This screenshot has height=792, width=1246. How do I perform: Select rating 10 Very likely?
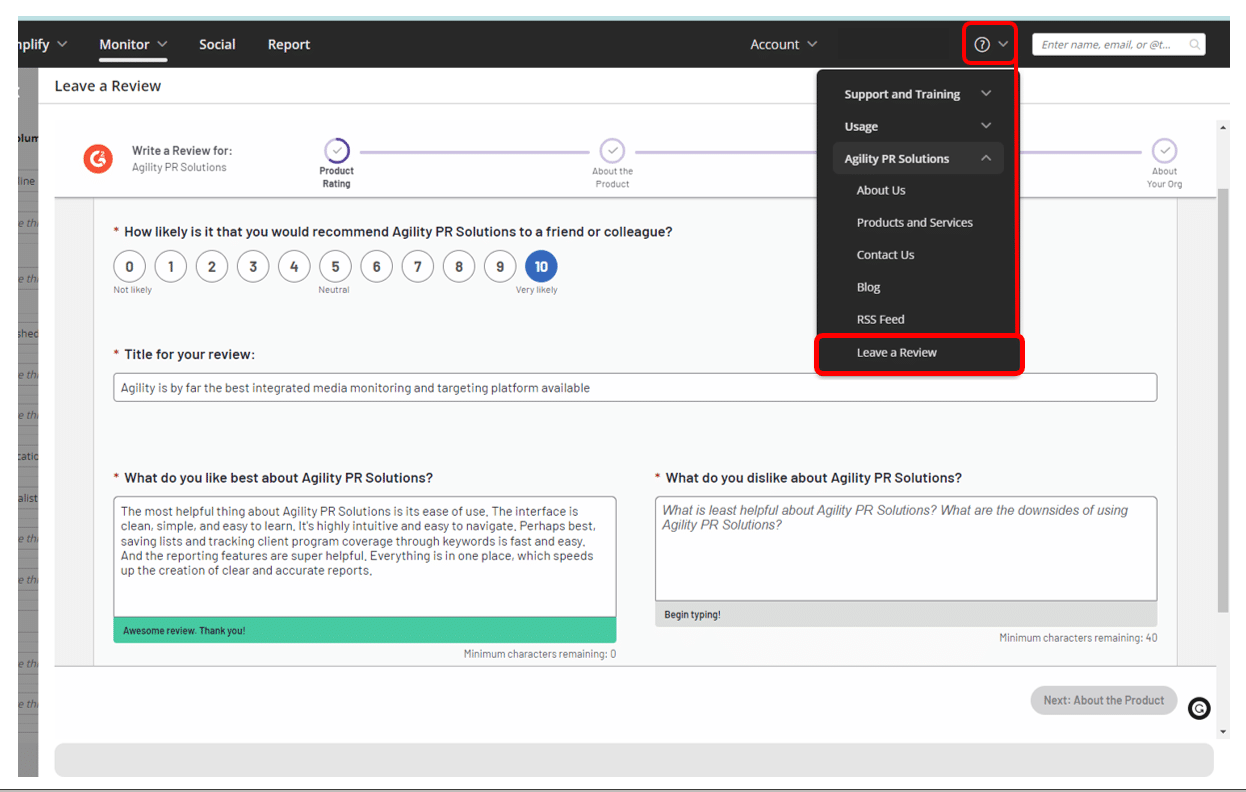(541, 267)
